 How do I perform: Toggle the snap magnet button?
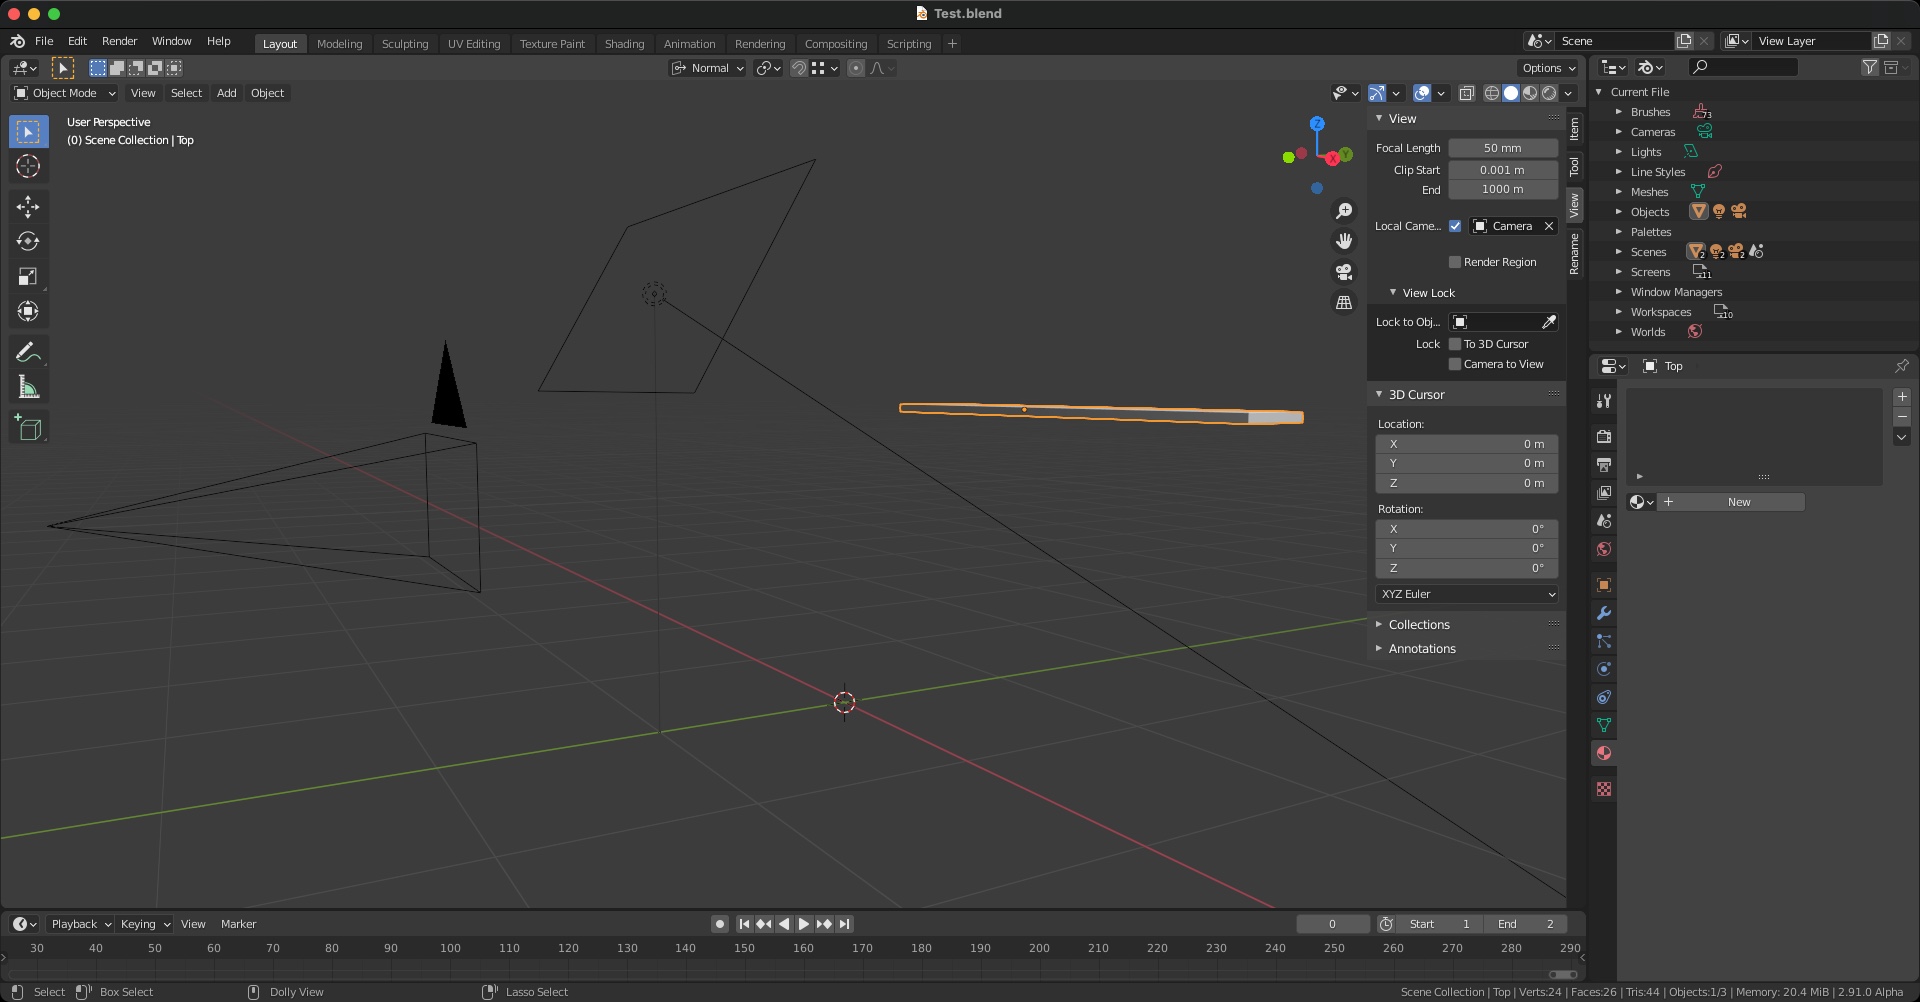pyautogui.click(x=799, y=68)
